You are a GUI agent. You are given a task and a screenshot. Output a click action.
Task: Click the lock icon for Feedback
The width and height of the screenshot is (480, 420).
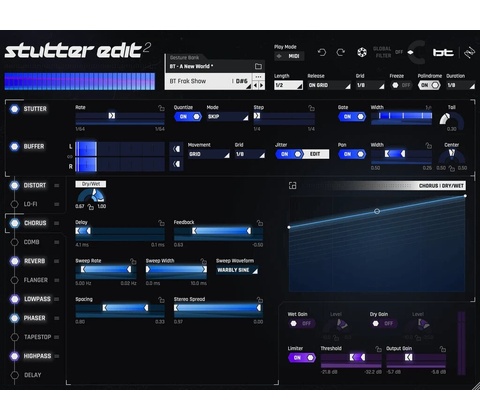pos(260,223)
